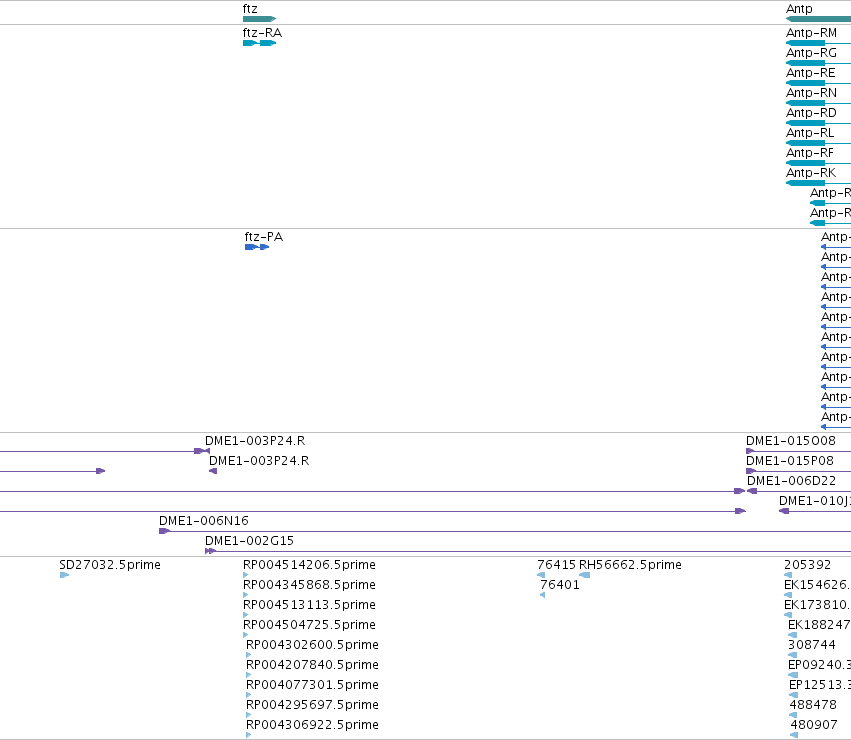Screen dimensions: 851x740
Task: Click the 205392 feature label
Action: tap(808, 565)
